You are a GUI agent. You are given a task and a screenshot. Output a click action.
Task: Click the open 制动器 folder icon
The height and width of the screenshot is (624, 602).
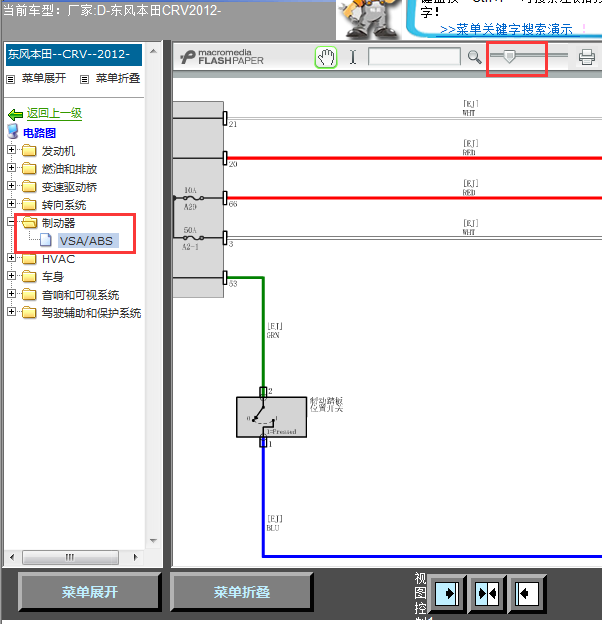(x=29, y=222)
